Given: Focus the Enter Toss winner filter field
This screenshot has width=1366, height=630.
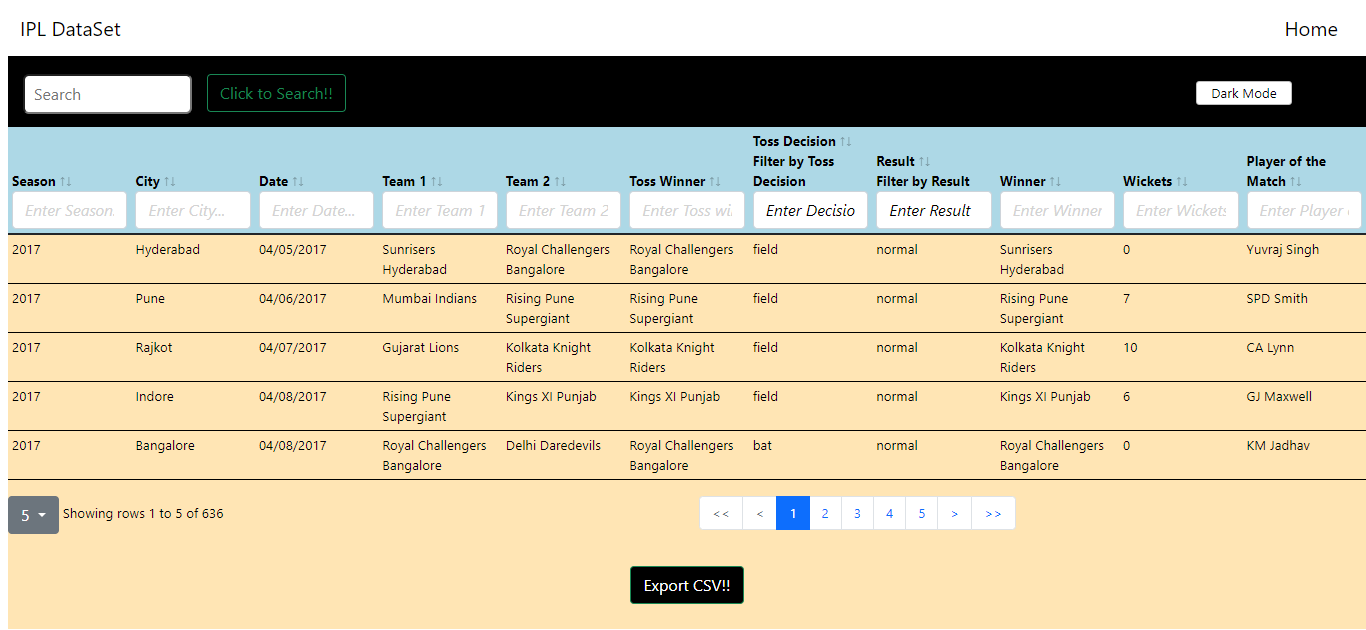Looking at the screenshot, I should click(x=687, y=210).
